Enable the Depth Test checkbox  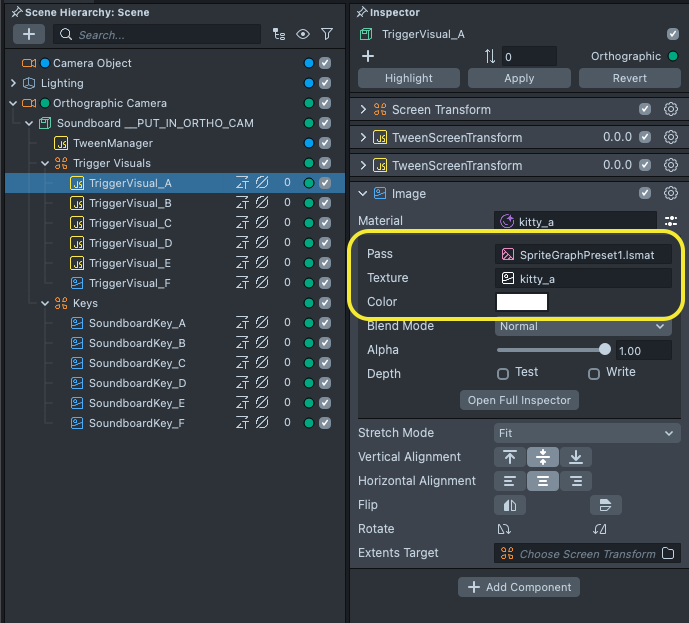(503, 373)
